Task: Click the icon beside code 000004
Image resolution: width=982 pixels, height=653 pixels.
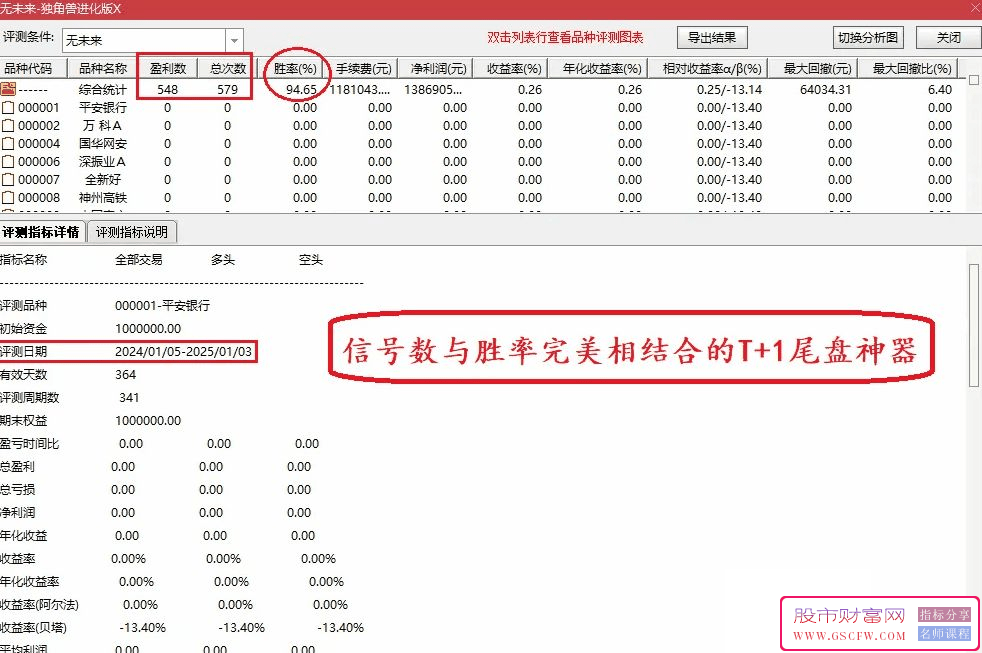Action: coord(8,144)
